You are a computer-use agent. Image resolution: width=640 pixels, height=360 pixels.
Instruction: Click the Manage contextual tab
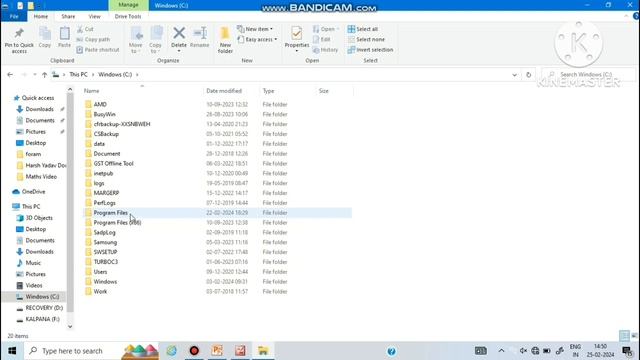[x=129, y=5]
